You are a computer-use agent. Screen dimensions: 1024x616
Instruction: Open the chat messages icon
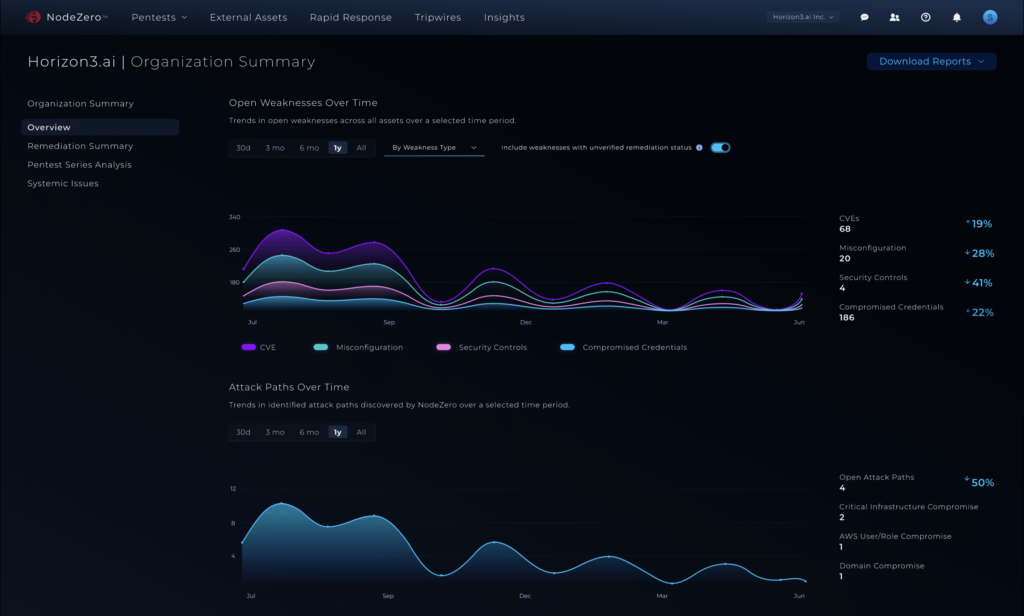[864, 18]
